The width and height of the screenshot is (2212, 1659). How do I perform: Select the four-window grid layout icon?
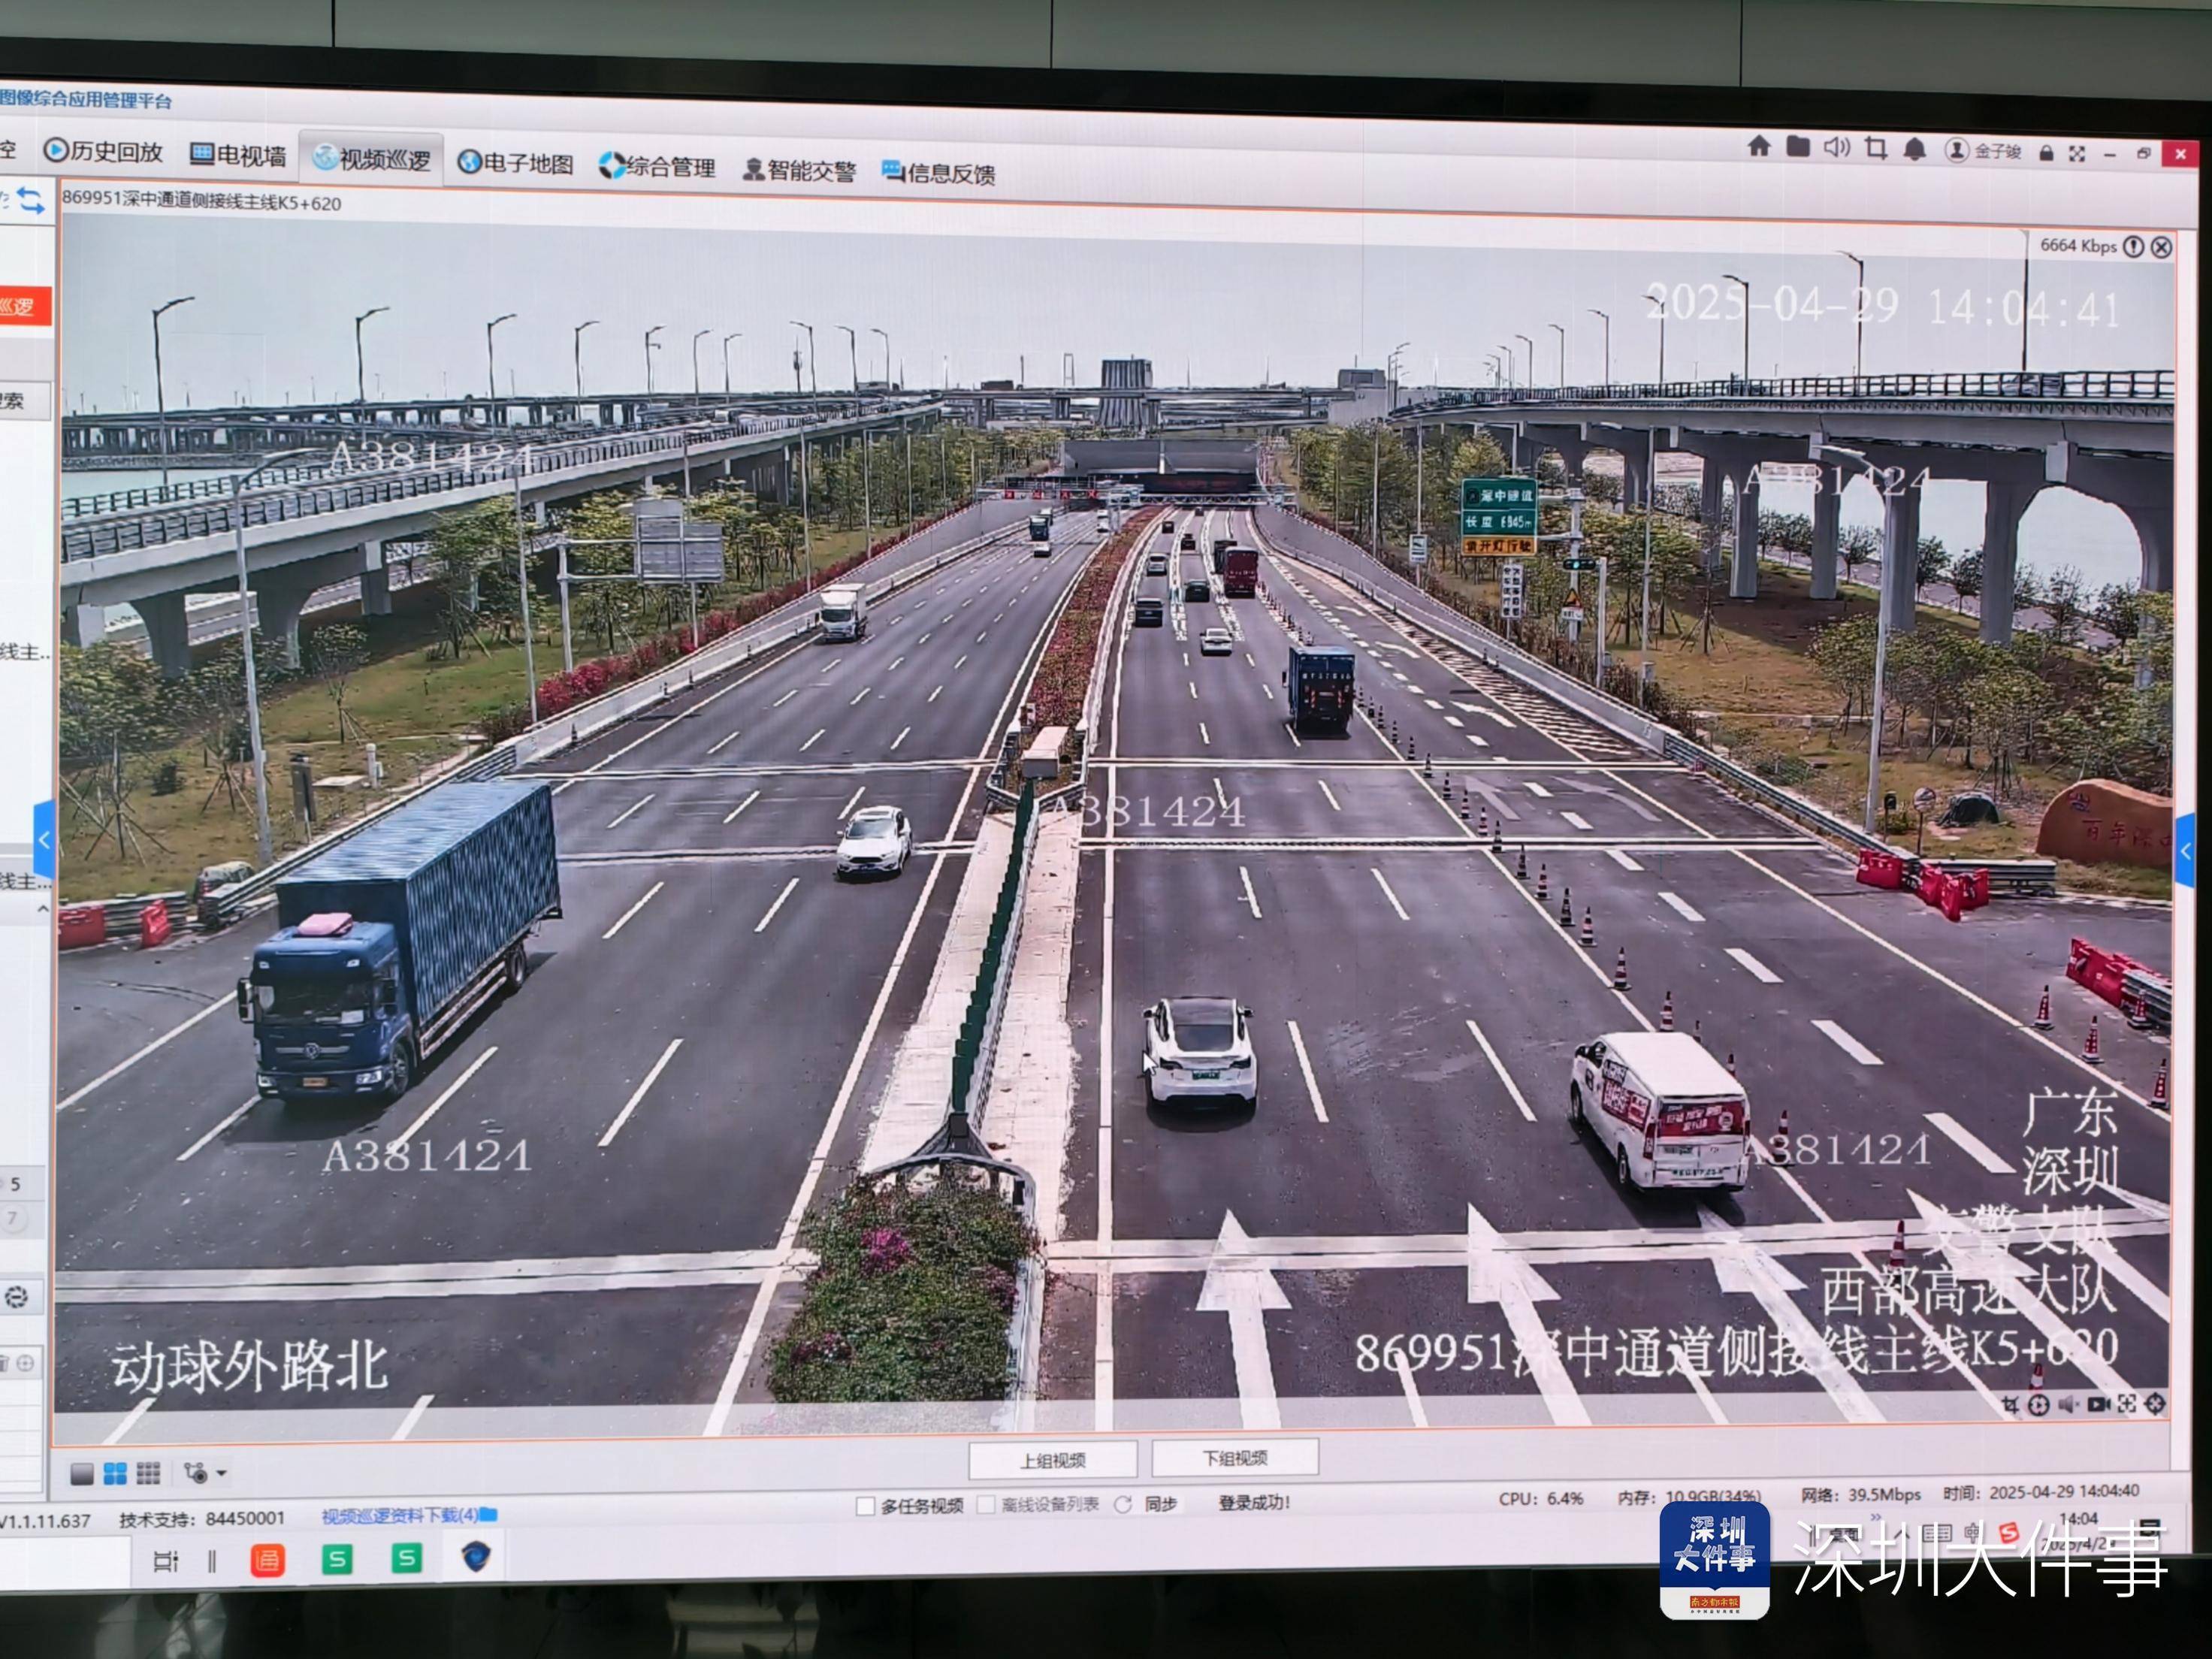click(x=115, y=1473)
